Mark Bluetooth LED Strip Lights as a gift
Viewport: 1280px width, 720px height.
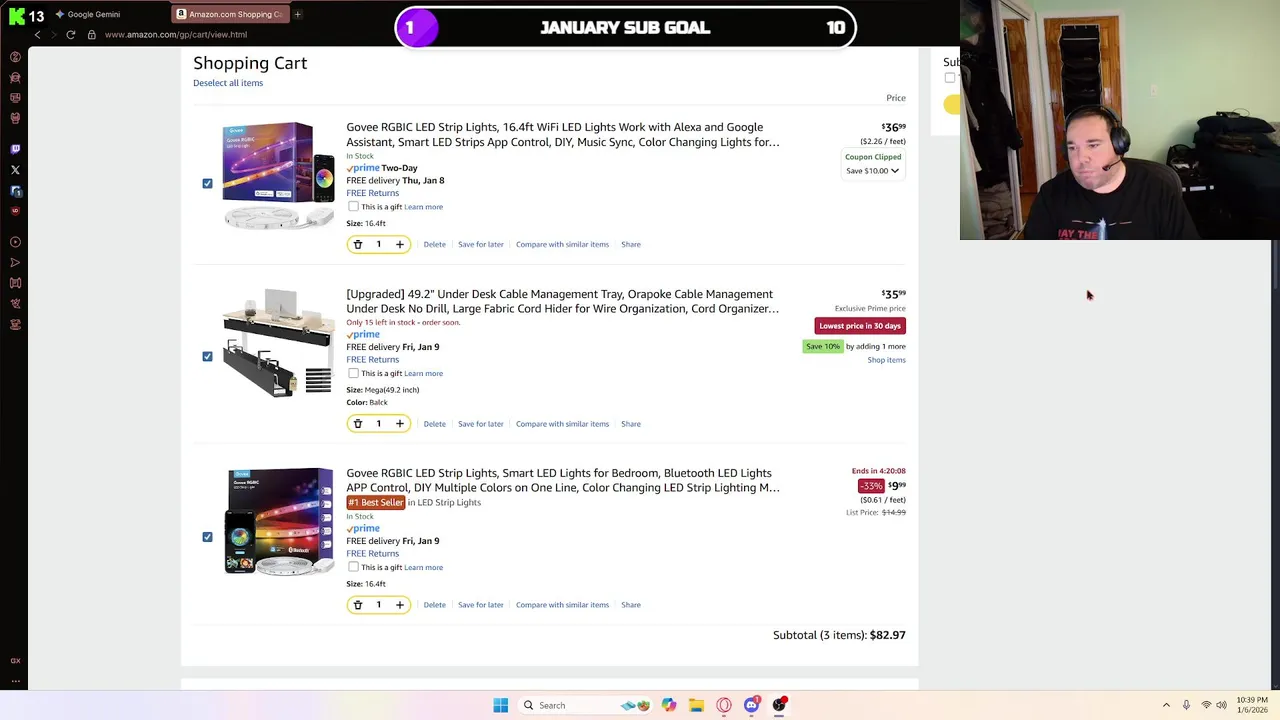click(x=353, y=567)
